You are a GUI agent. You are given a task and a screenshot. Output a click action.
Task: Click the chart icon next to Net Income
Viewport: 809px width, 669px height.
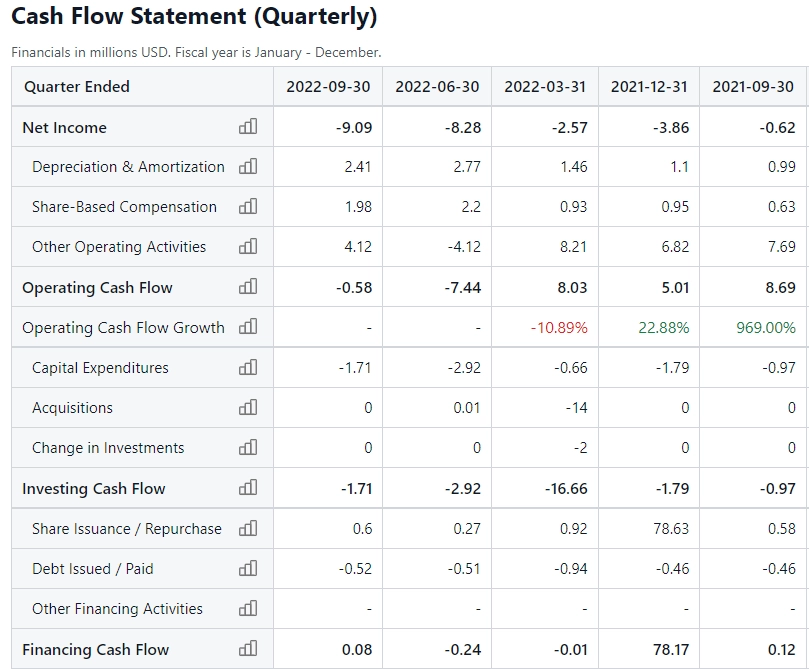click(x=248, y=127)
